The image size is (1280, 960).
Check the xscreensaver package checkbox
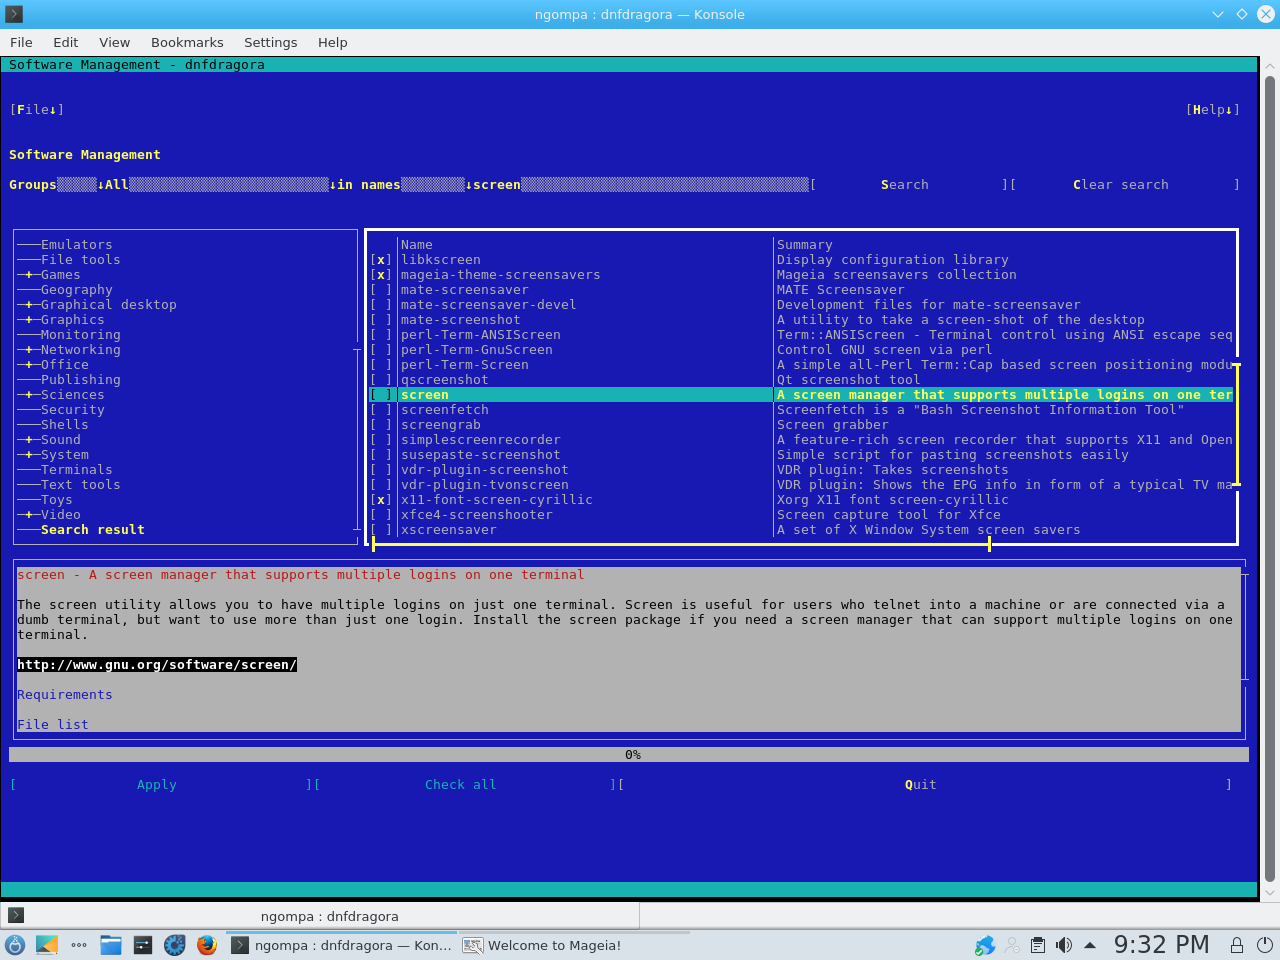(x=381, y=530)
